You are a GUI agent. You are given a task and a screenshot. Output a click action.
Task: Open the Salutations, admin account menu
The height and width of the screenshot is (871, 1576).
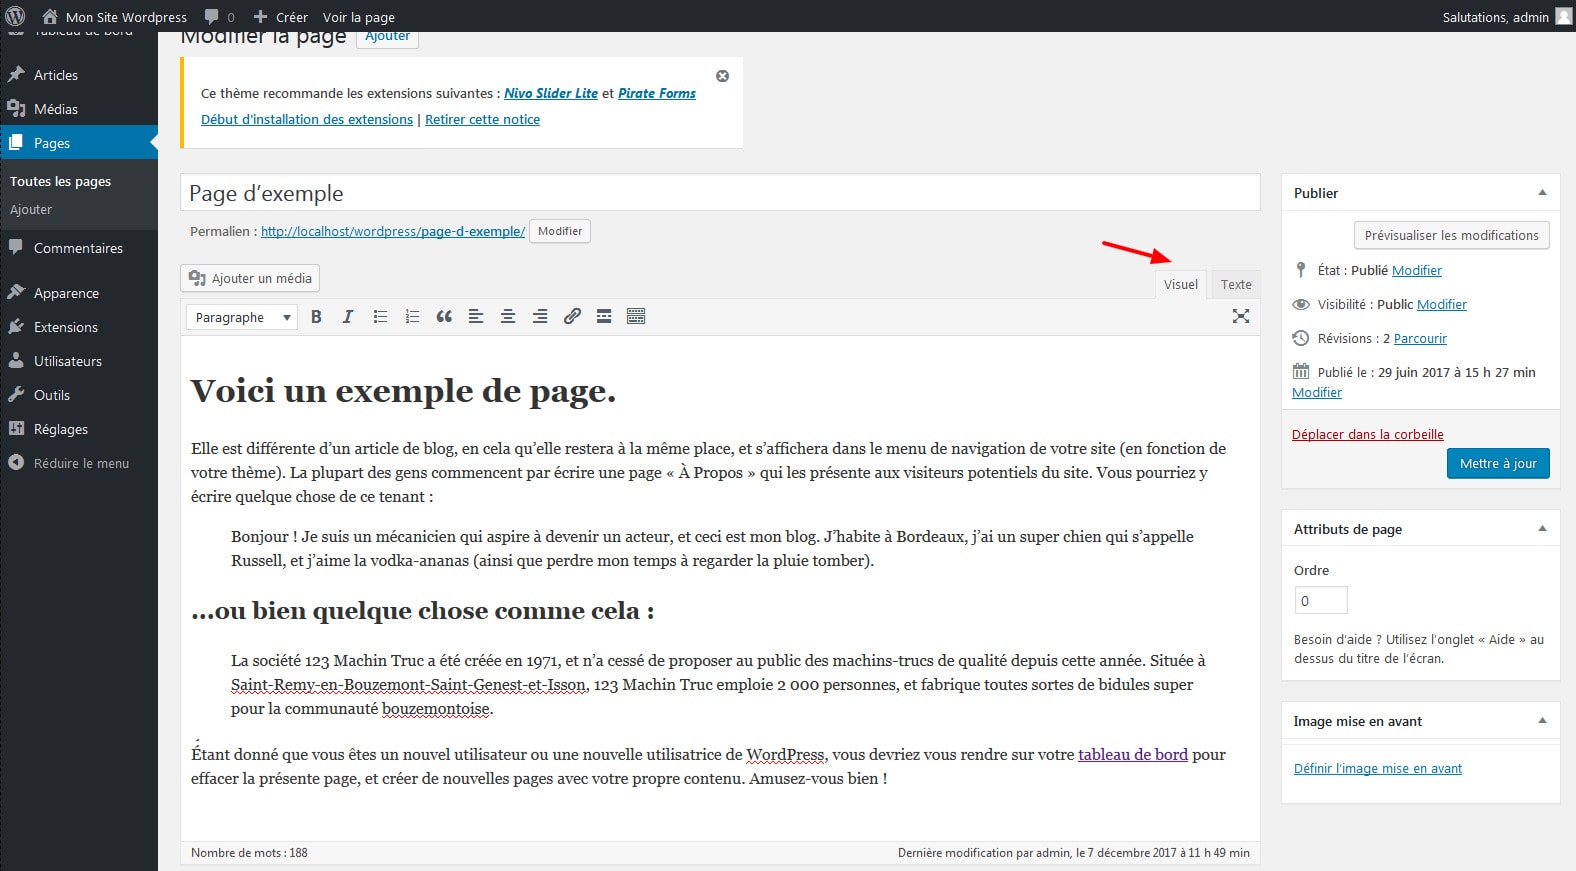(x=1507, y=17)
